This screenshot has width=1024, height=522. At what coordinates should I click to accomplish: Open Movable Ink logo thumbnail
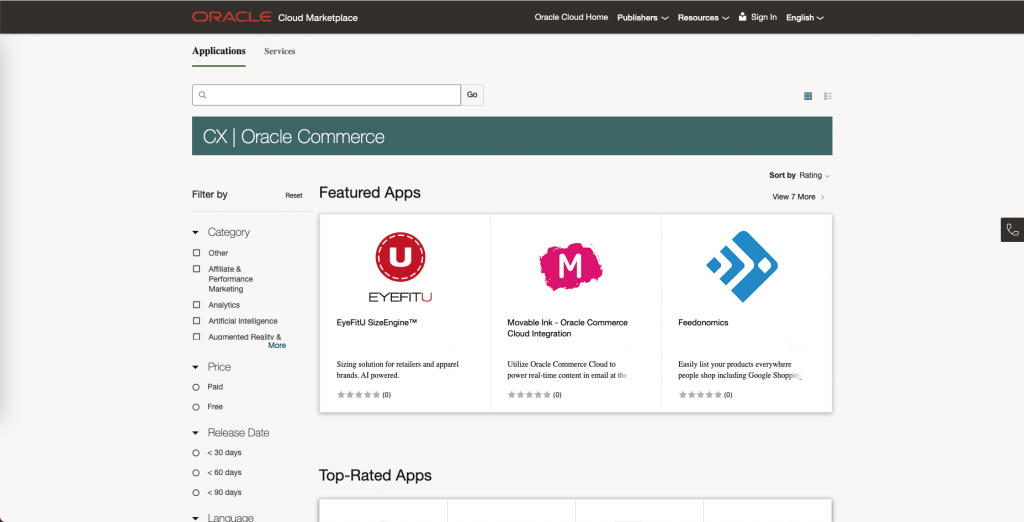[571, 267]
